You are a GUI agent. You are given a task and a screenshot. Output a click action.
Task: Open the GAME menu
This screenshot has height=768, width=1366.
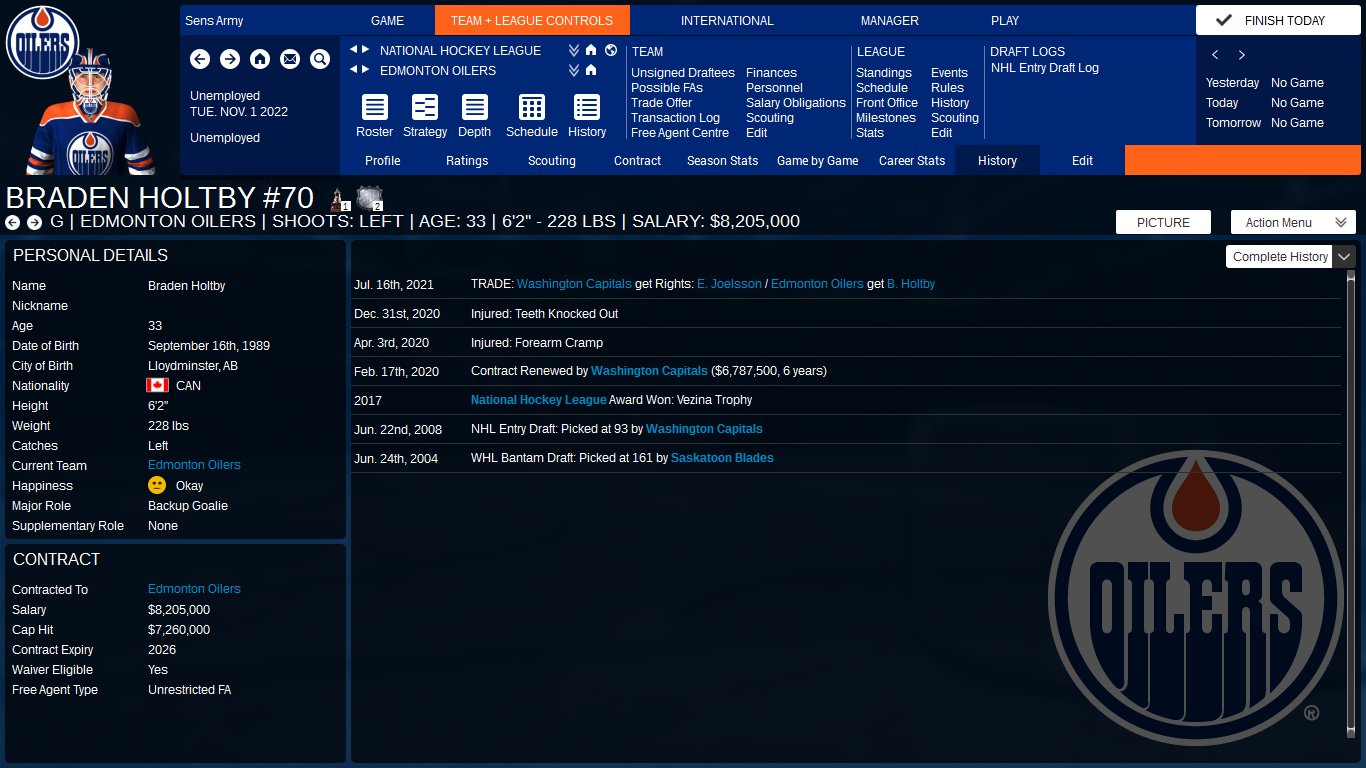[387, 20]
